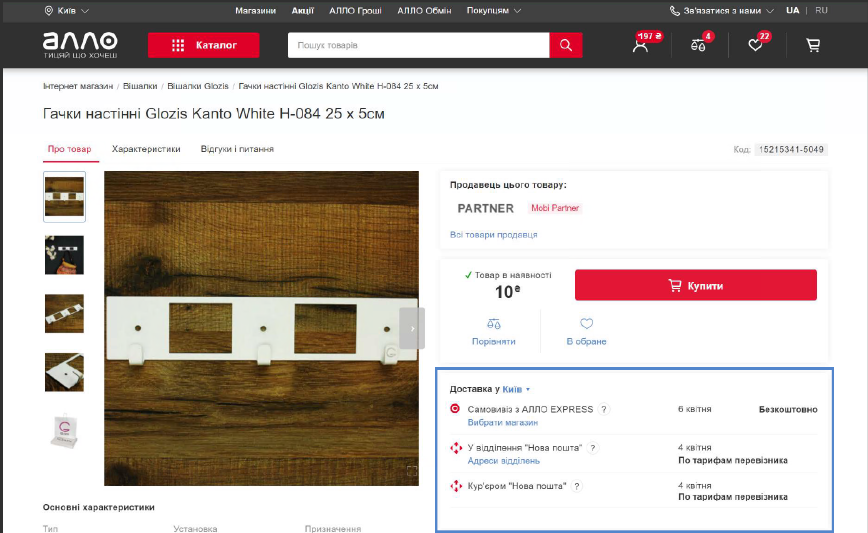Open the Відгуки і питання tab

pyautogui.click(x=237, y=149)
